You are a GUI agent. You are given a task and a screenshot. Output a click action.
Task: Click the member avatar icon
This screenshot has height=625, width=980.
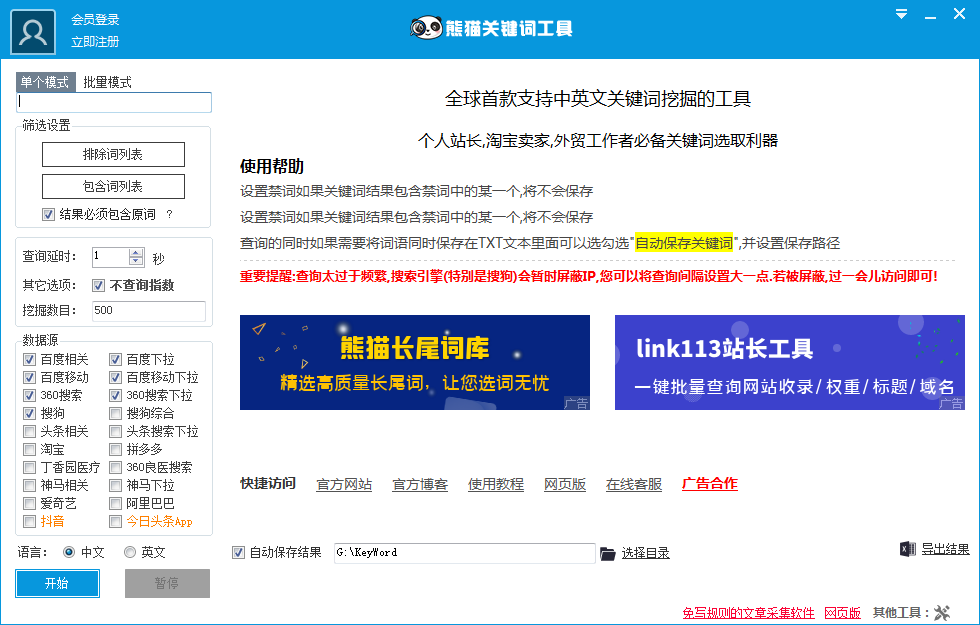(x=33, y=32)
